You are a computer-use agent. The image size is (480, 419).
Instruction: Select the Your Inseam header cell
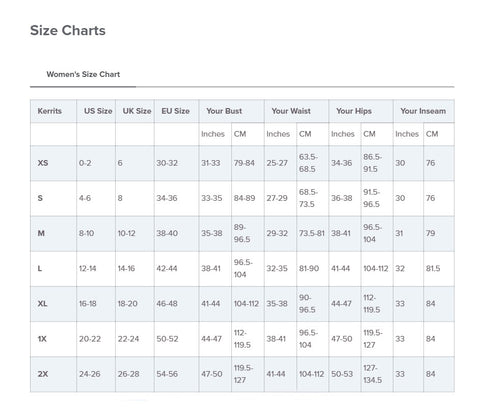(x=424, y=111)
